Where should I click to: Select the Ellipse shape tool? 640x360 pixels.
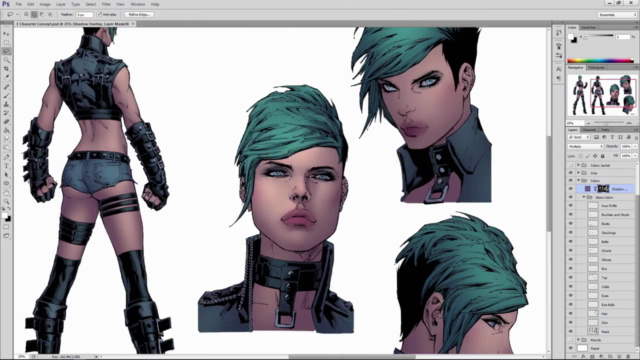[6, 183]
